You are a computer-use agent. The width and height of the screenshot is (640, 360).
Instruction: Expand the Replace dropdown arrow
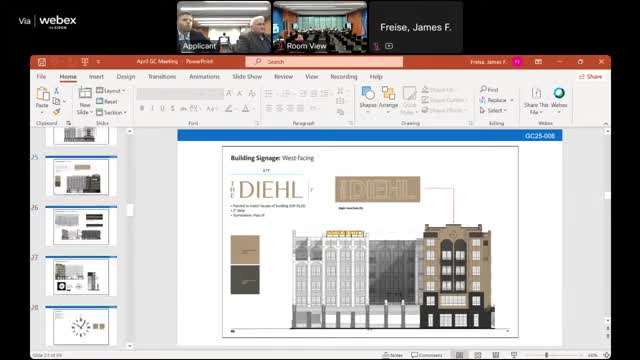tap(512, 100)
